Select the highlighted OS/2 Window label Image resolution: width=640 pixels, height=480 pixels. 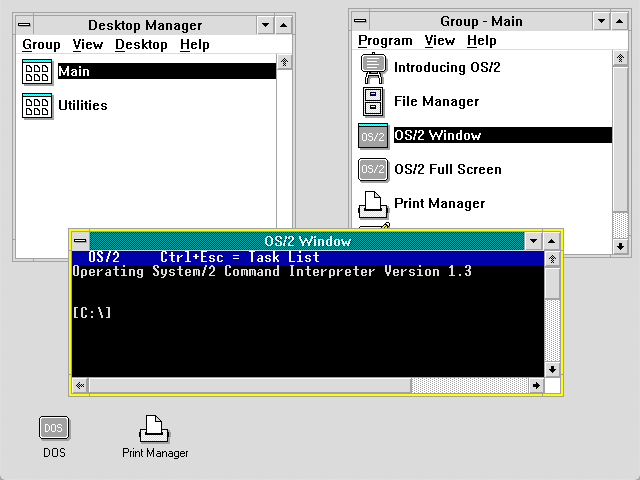(503, 135)
